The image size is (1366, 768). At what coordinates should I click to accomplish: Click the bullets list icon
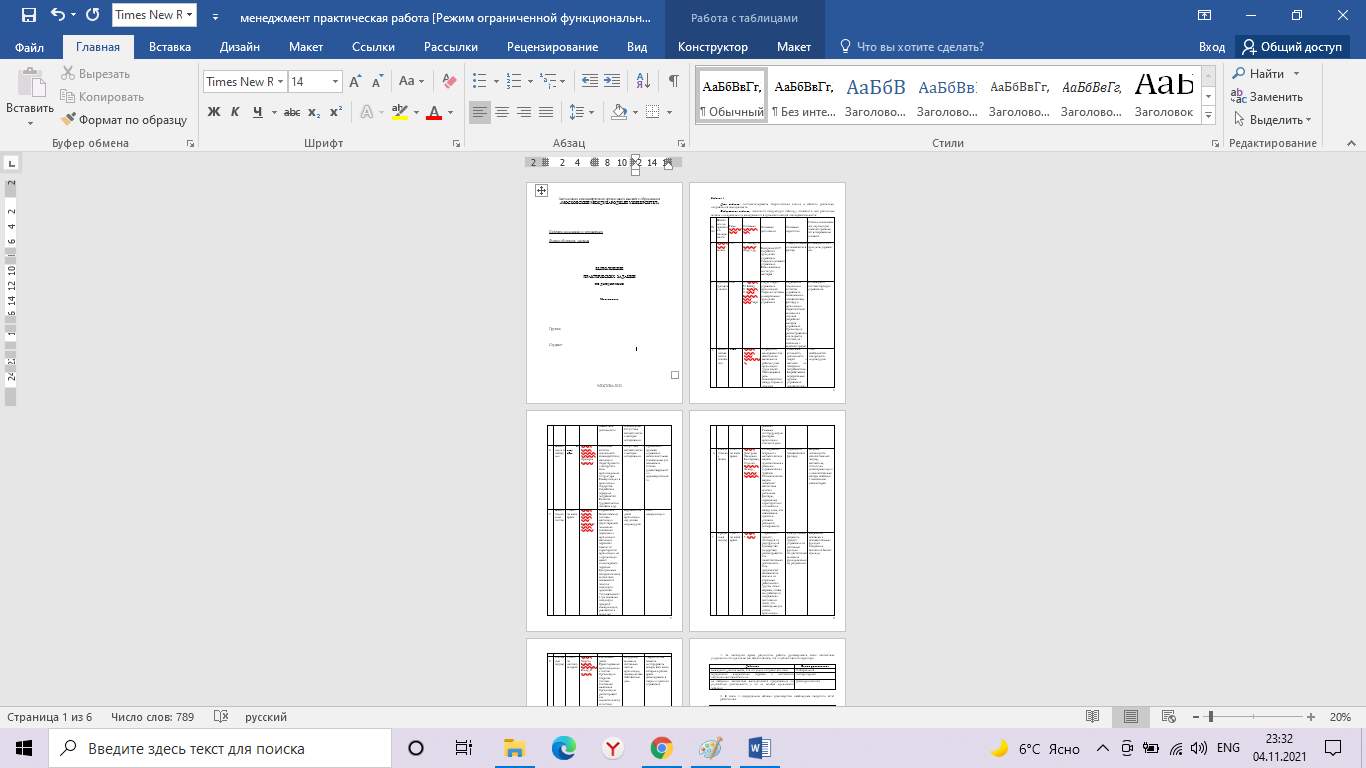click(480, 82)
